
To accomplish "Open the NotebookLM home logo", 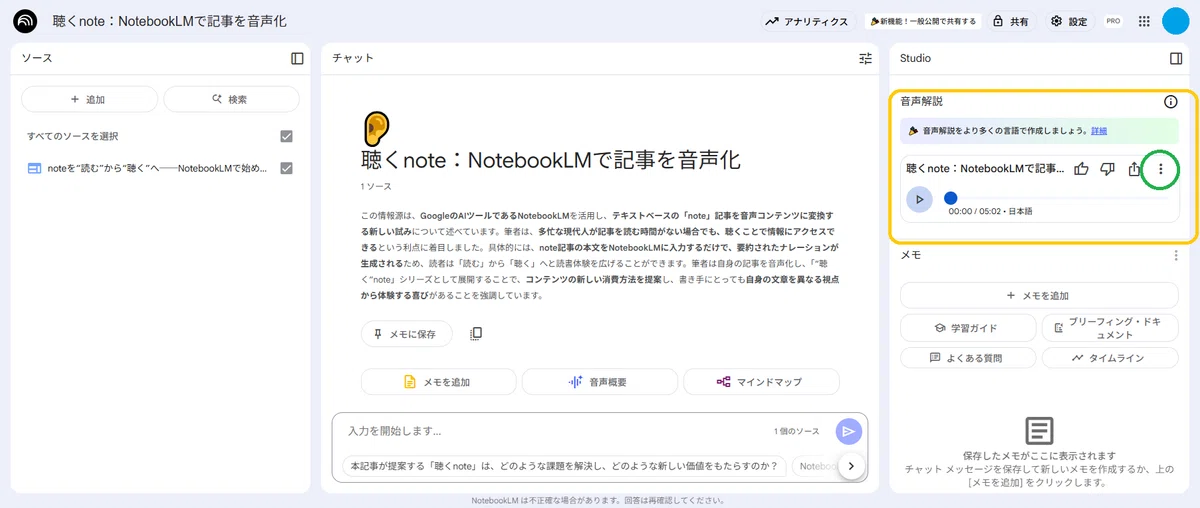I will (26, 21).
